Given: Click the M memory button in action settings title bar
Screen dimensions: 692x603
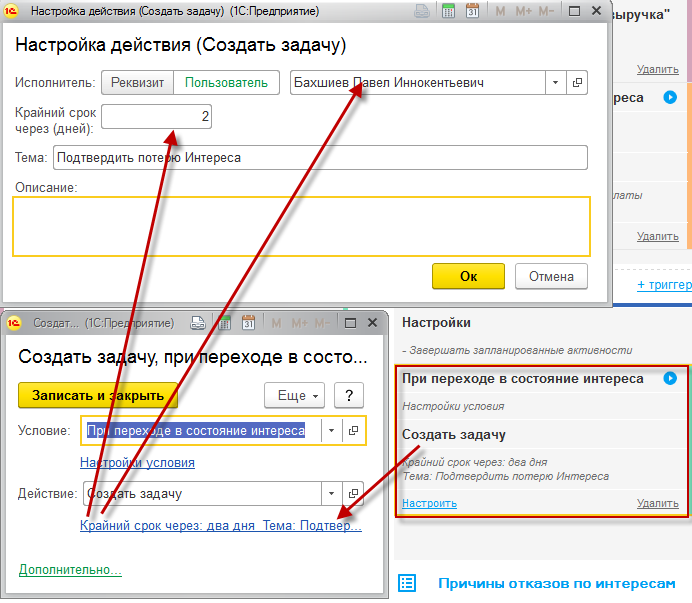Looking at the screenshot, I should tap(500, 11).
